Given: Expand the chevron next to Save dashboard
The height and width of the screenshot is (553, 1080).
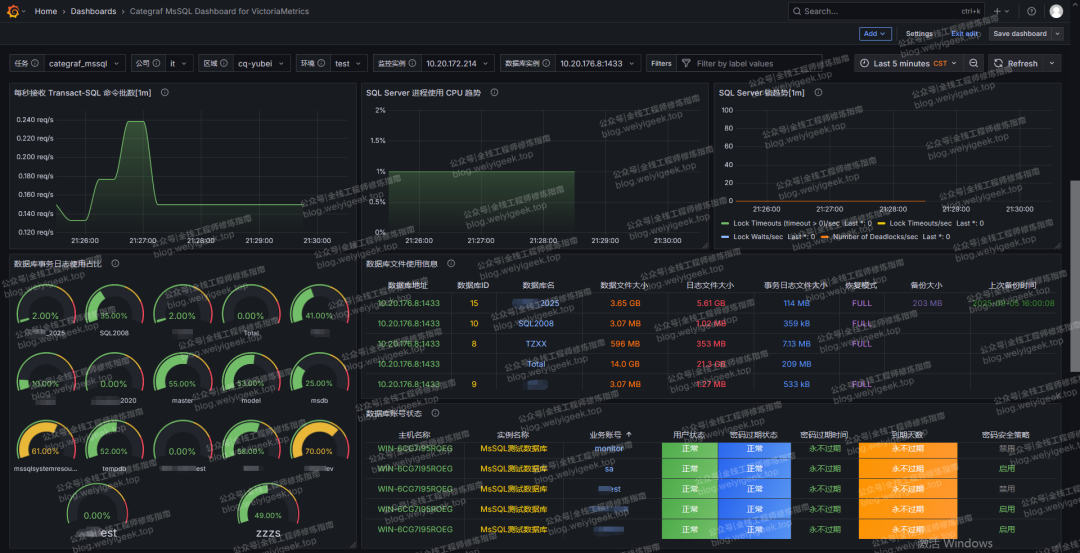Looking at the screenshot, I should [x=1057, y=34].
